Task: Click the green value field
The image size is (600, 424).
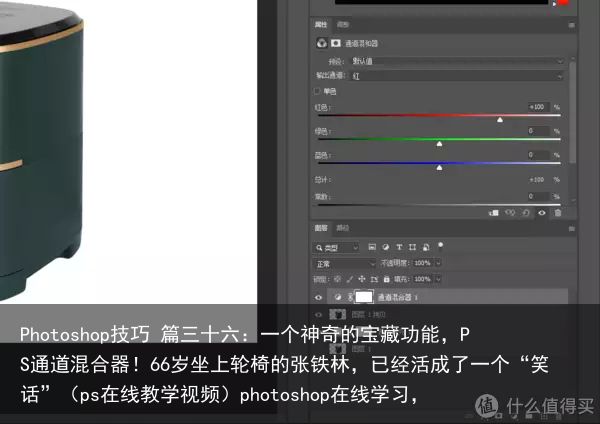Action: click(x=538, y=131)
